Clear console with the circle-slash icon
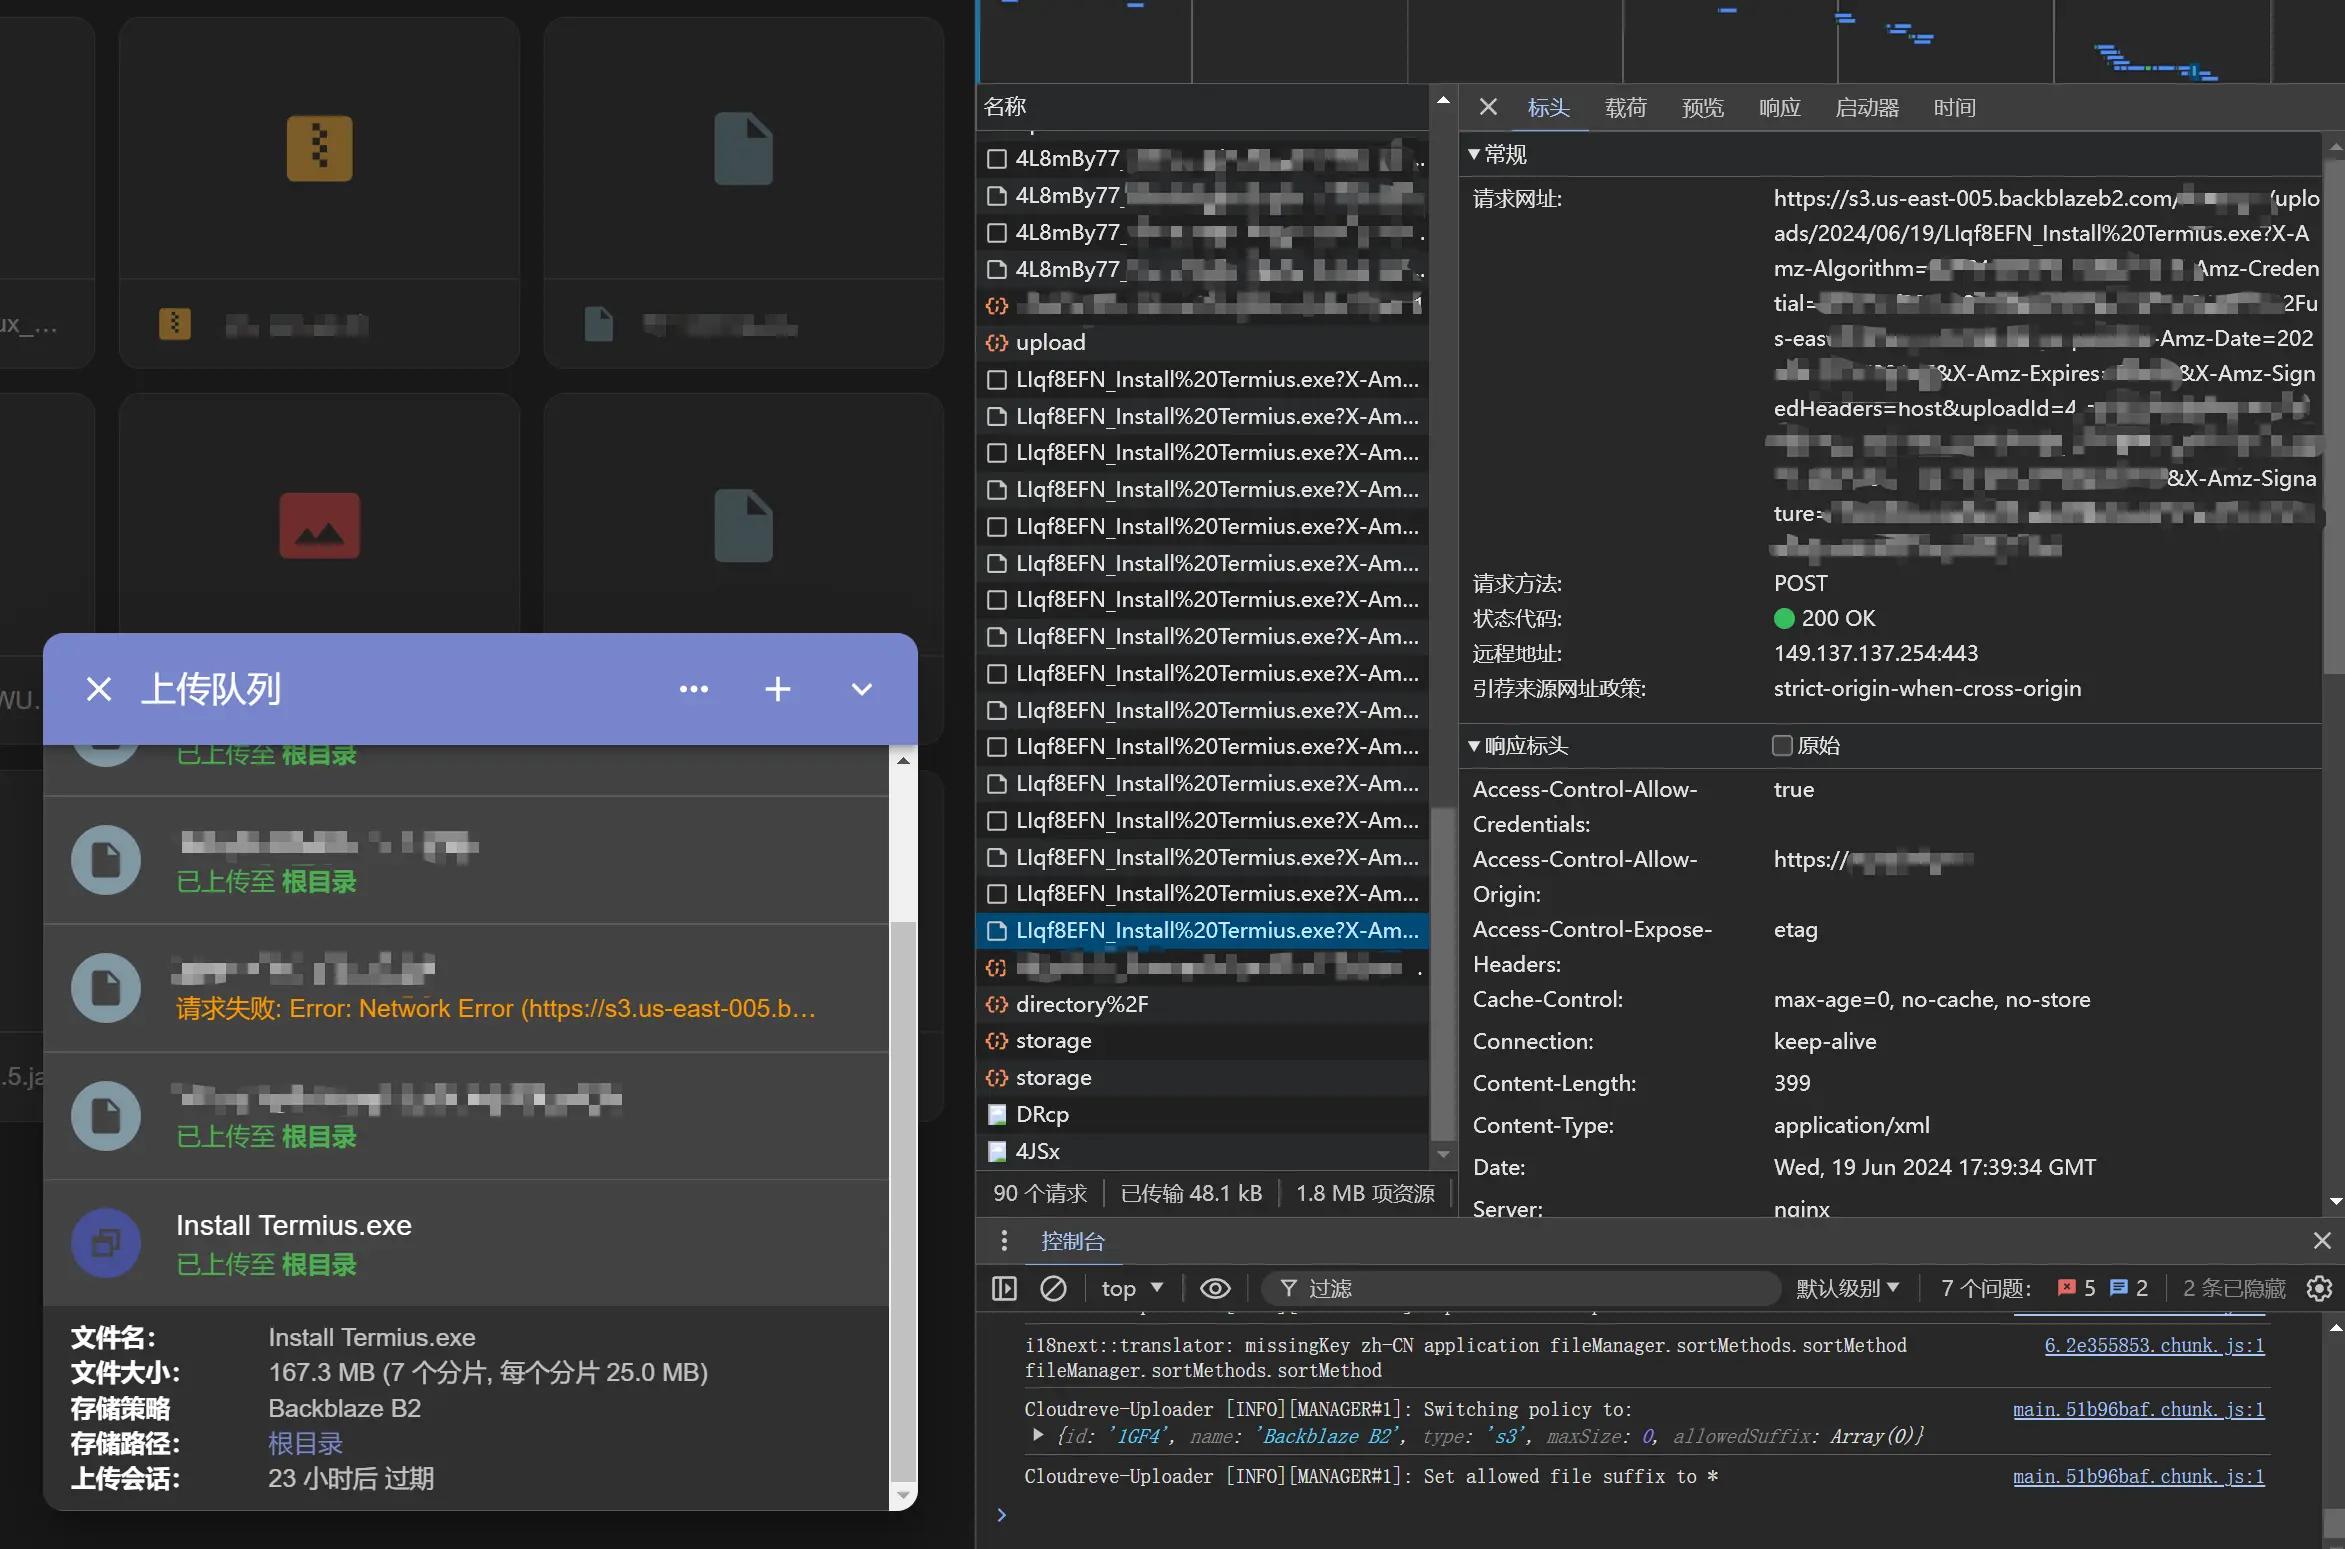Viewport: 2345px width, 1549px height. (x=1053, y=1289)
